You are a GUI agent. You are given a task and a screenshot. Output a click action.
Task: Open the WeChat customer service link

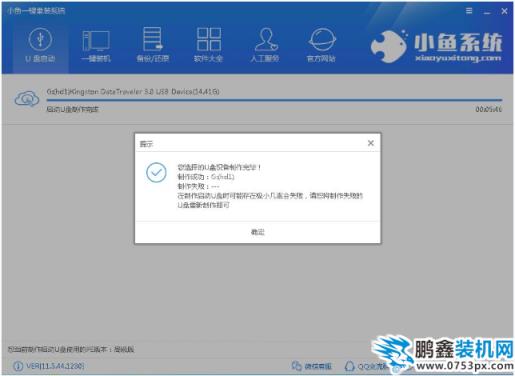[x=312, y=366]
